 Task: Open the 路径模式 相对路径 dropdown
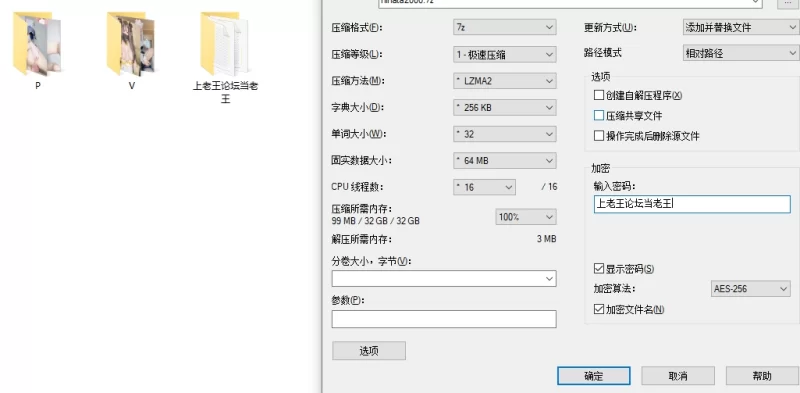[741, 53]
